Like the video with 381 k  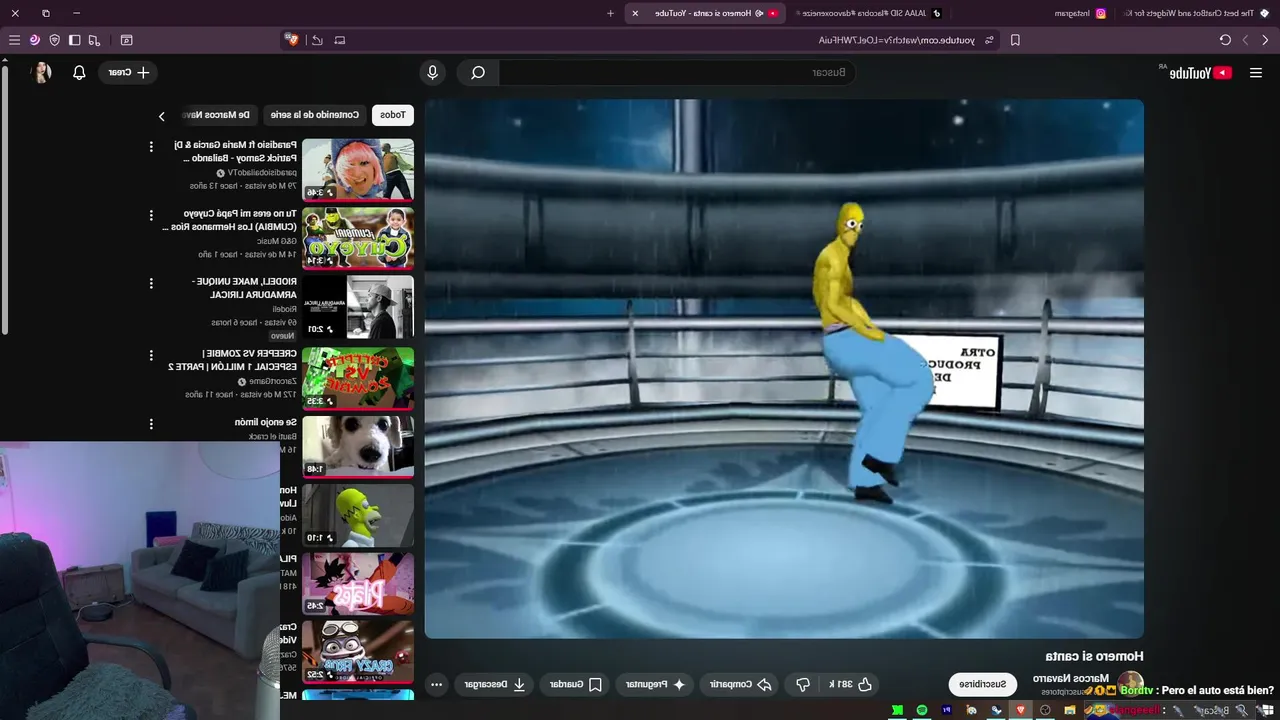coord(851,684)
